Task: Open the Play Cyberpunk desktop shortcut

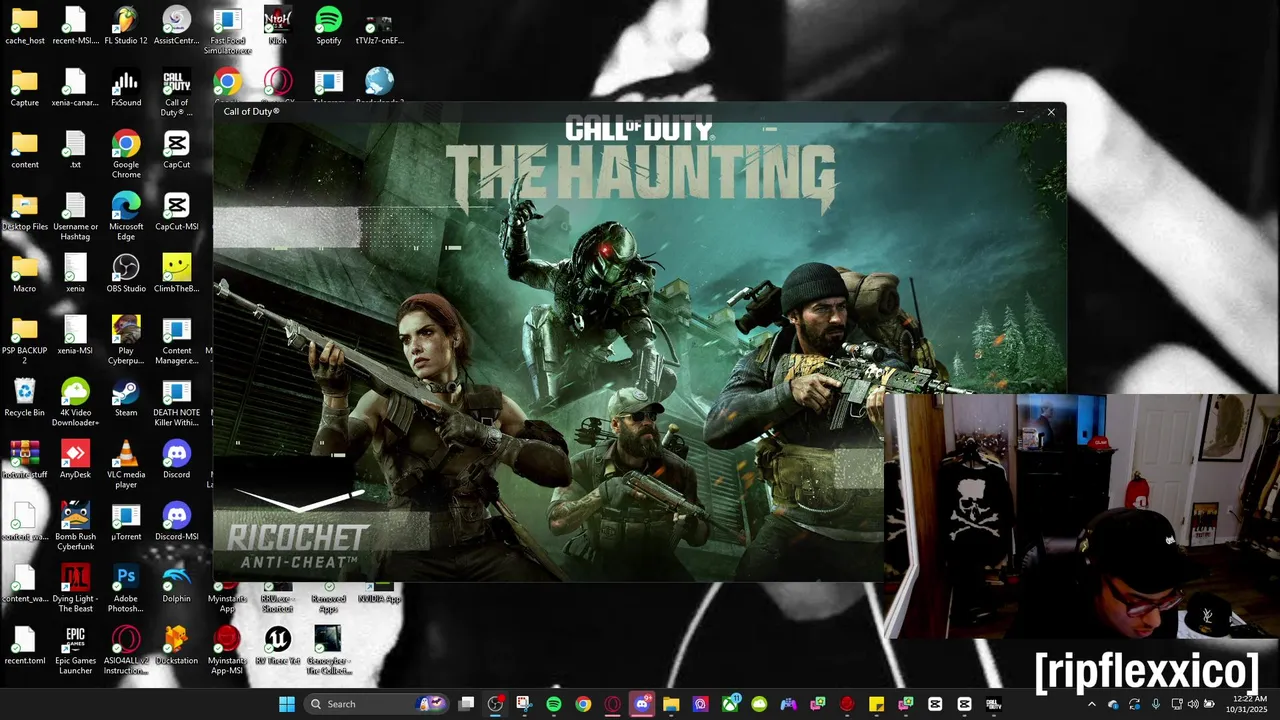Action: click(126, 342)
